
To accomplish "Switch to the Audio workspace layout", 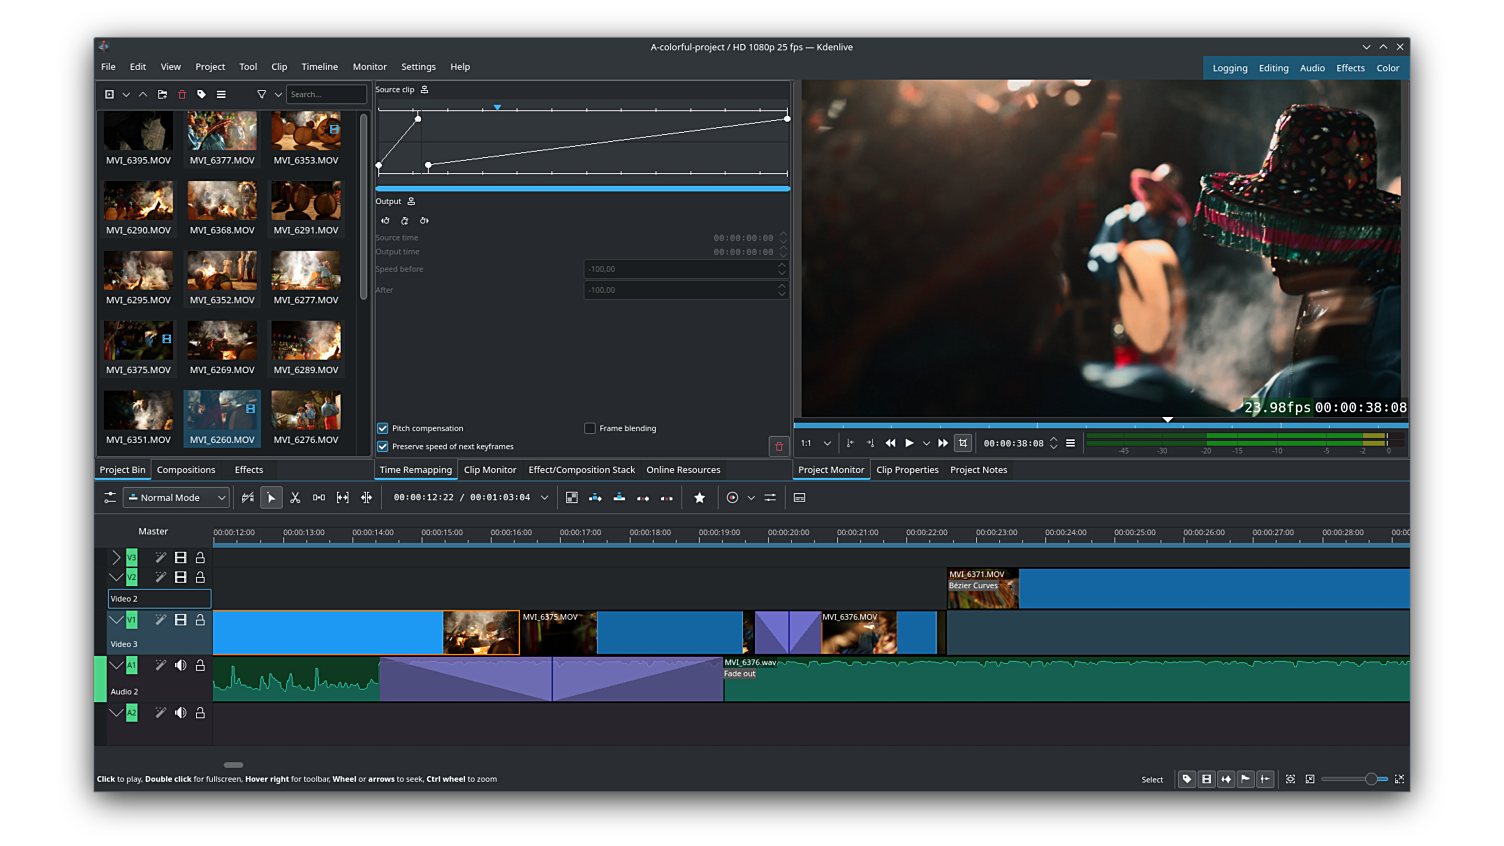I will 1312,68.
